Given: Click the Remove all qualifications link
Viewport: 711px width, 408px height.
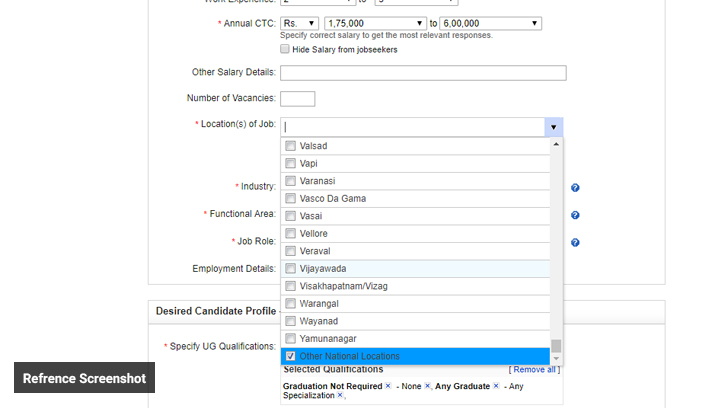Looking at the screenshot, I should (534, 370).
